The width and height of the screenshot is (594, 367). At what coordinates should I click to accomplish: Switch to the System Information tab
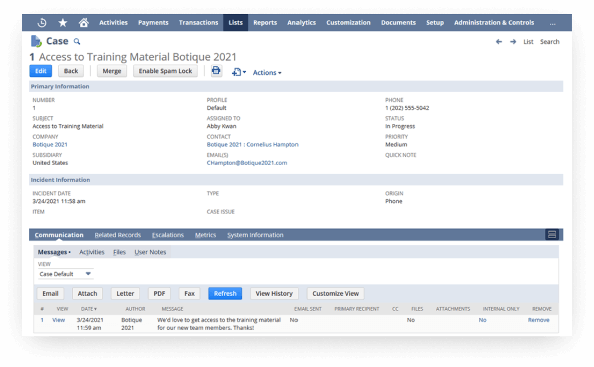pyautogui.click(x=255, y=235)
